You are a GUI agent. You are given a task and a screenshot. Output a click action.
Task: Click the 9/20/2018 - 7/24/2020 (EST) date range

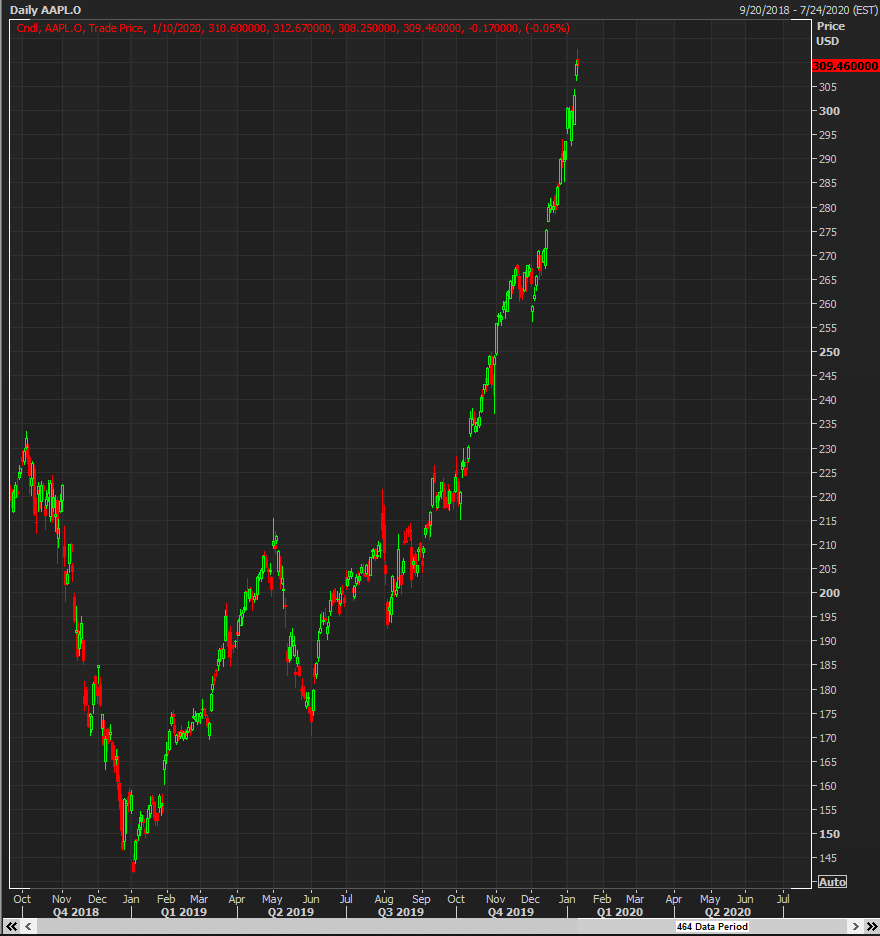pos(808,10)
